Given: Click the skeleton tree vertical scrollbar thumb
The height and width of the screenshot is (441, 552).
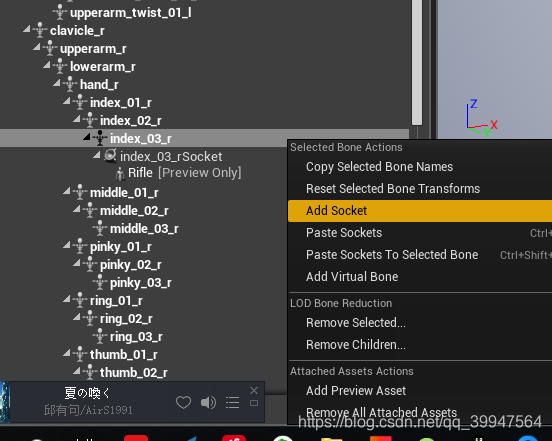Looking at the screenshot, I should (417, 62).
